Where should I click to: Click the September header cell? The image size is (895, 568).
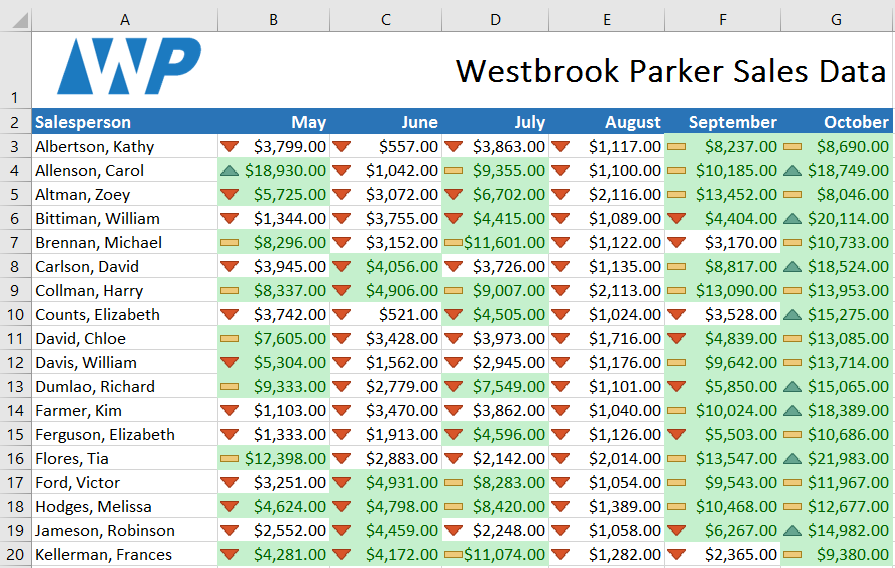point(732,123)
